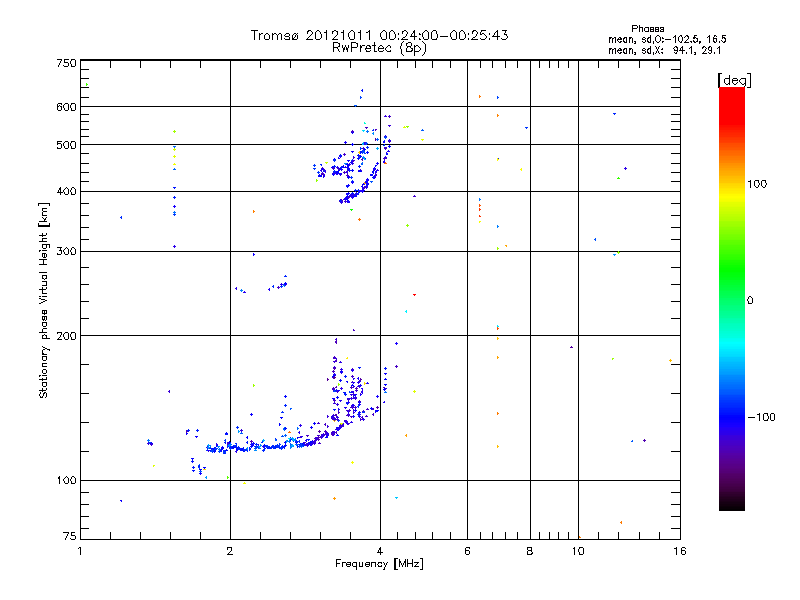Image resolution: width=800 pixels, height=600 pixels.
Task: Click the '[deg]' unit label above the colorbar
Action: pos(734,81)
